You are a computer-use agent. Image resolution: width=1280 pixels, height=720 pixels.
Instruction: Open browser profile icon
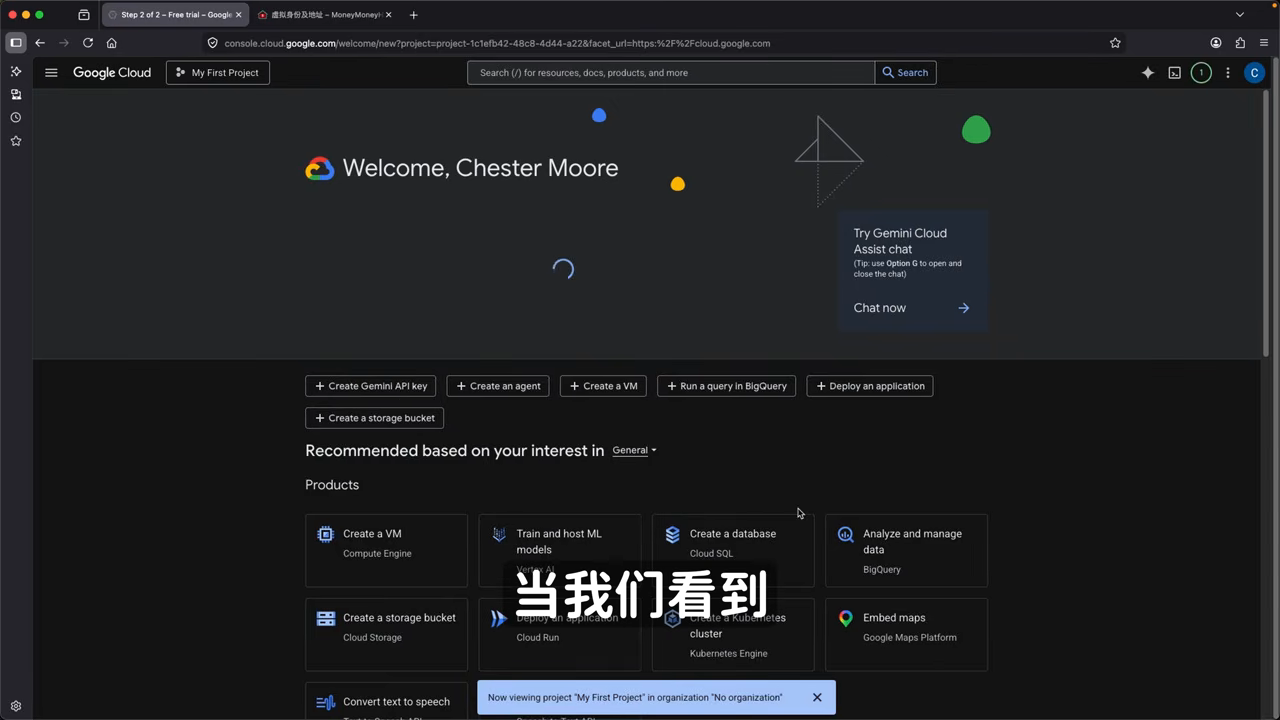pyautogui.click(x=1216, y=43)
